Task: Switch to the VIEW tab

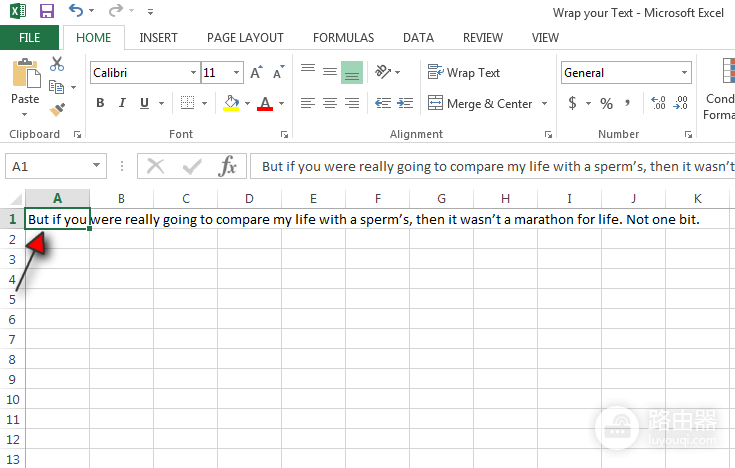Action: 545,38
